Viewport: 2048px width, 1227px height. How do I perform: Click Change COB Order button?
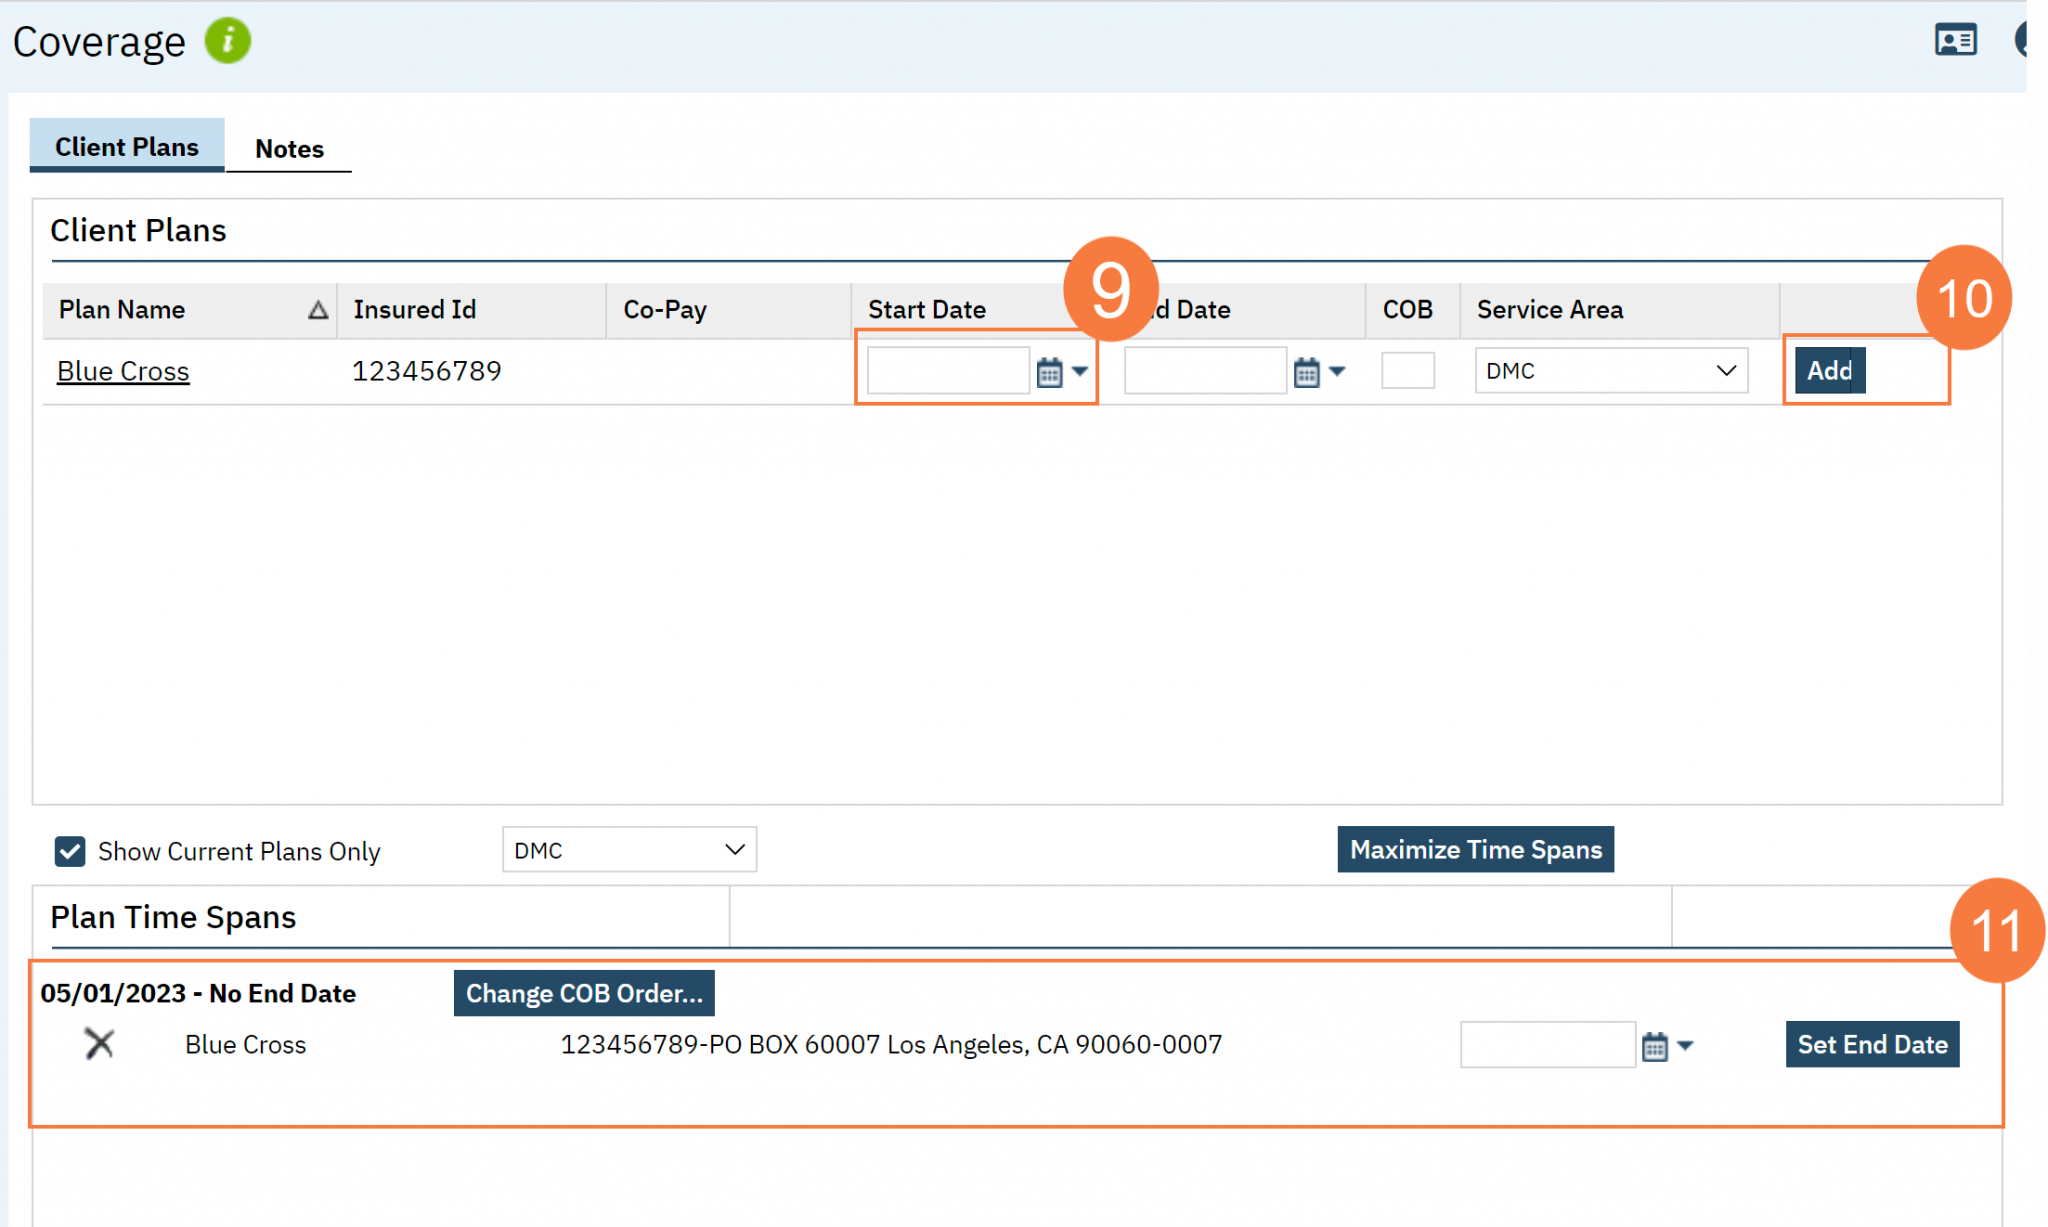pos(584,993)
